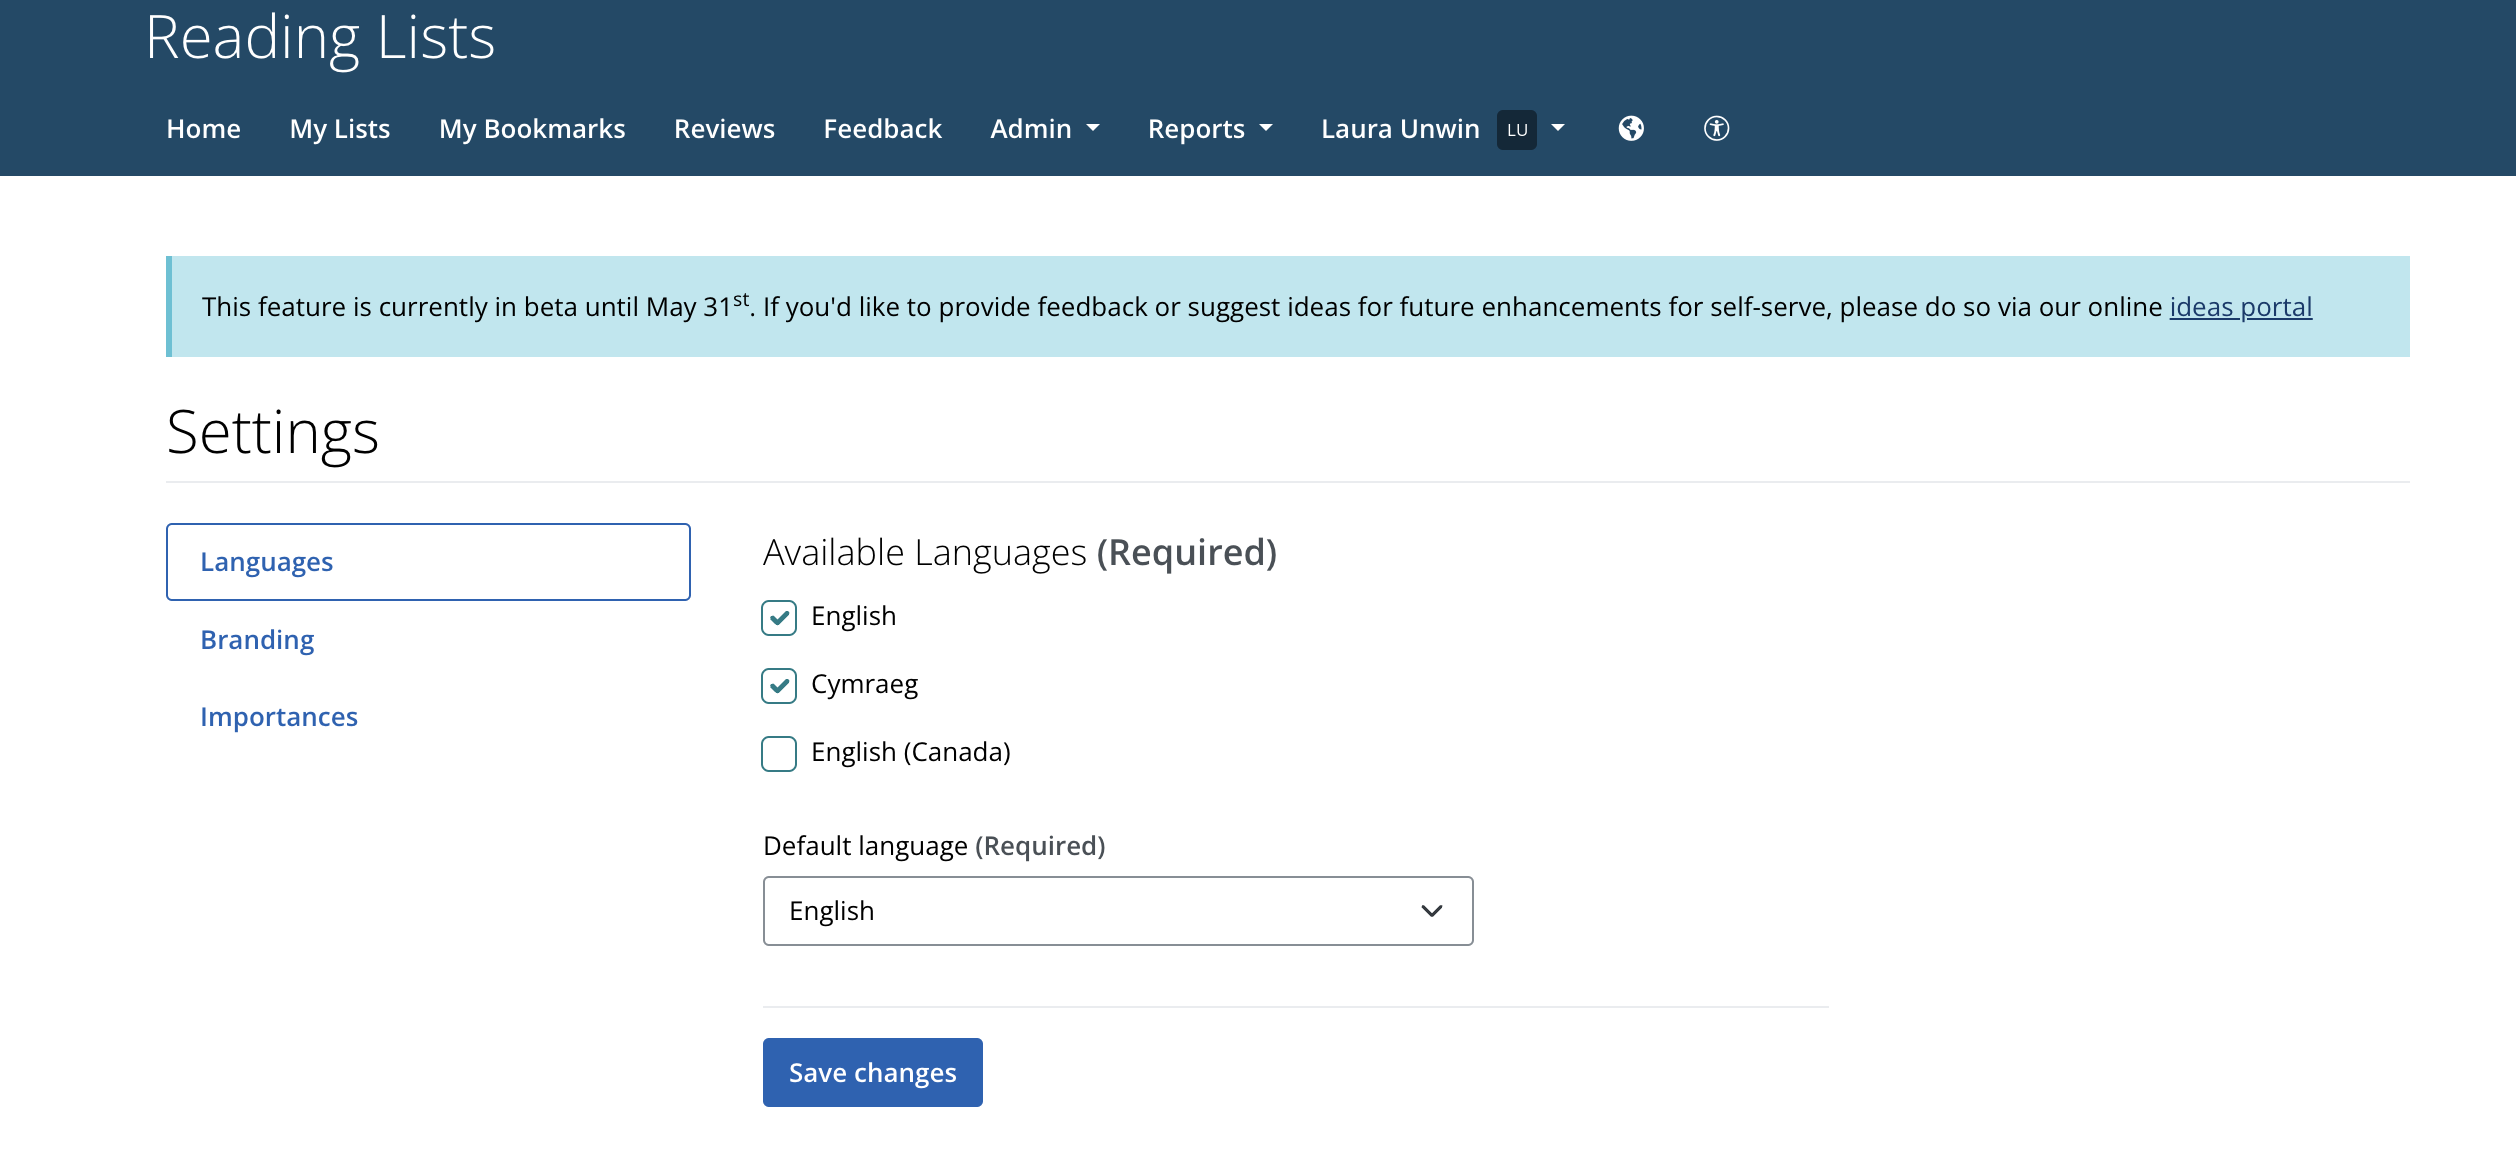Uncheck the Cymraeg language option
Image resolution: width=2516 pixels, height=1154 pixels.
click(x=778, y=687)
